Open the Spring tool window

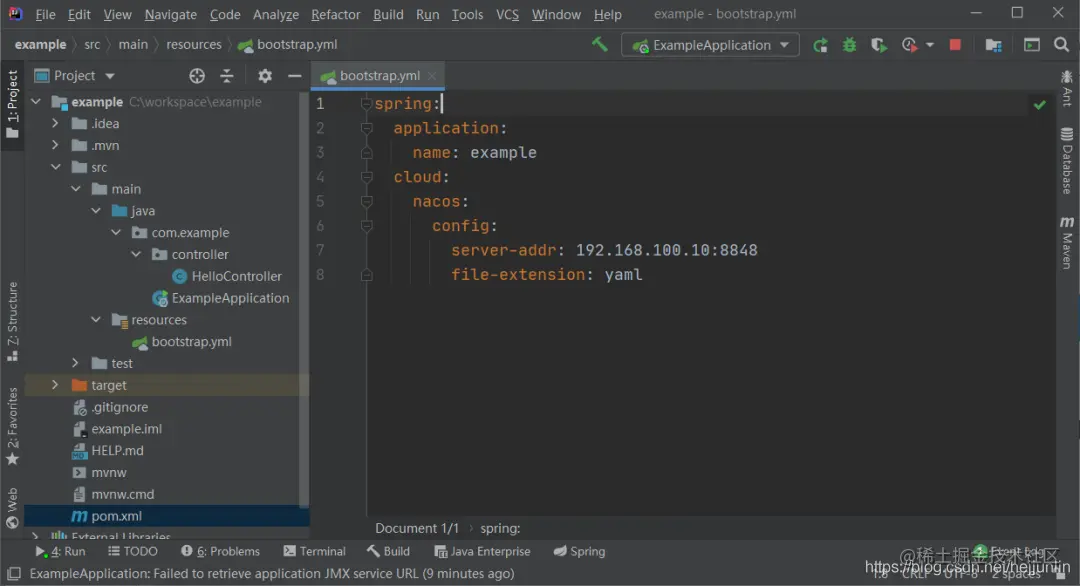point(579,552)
